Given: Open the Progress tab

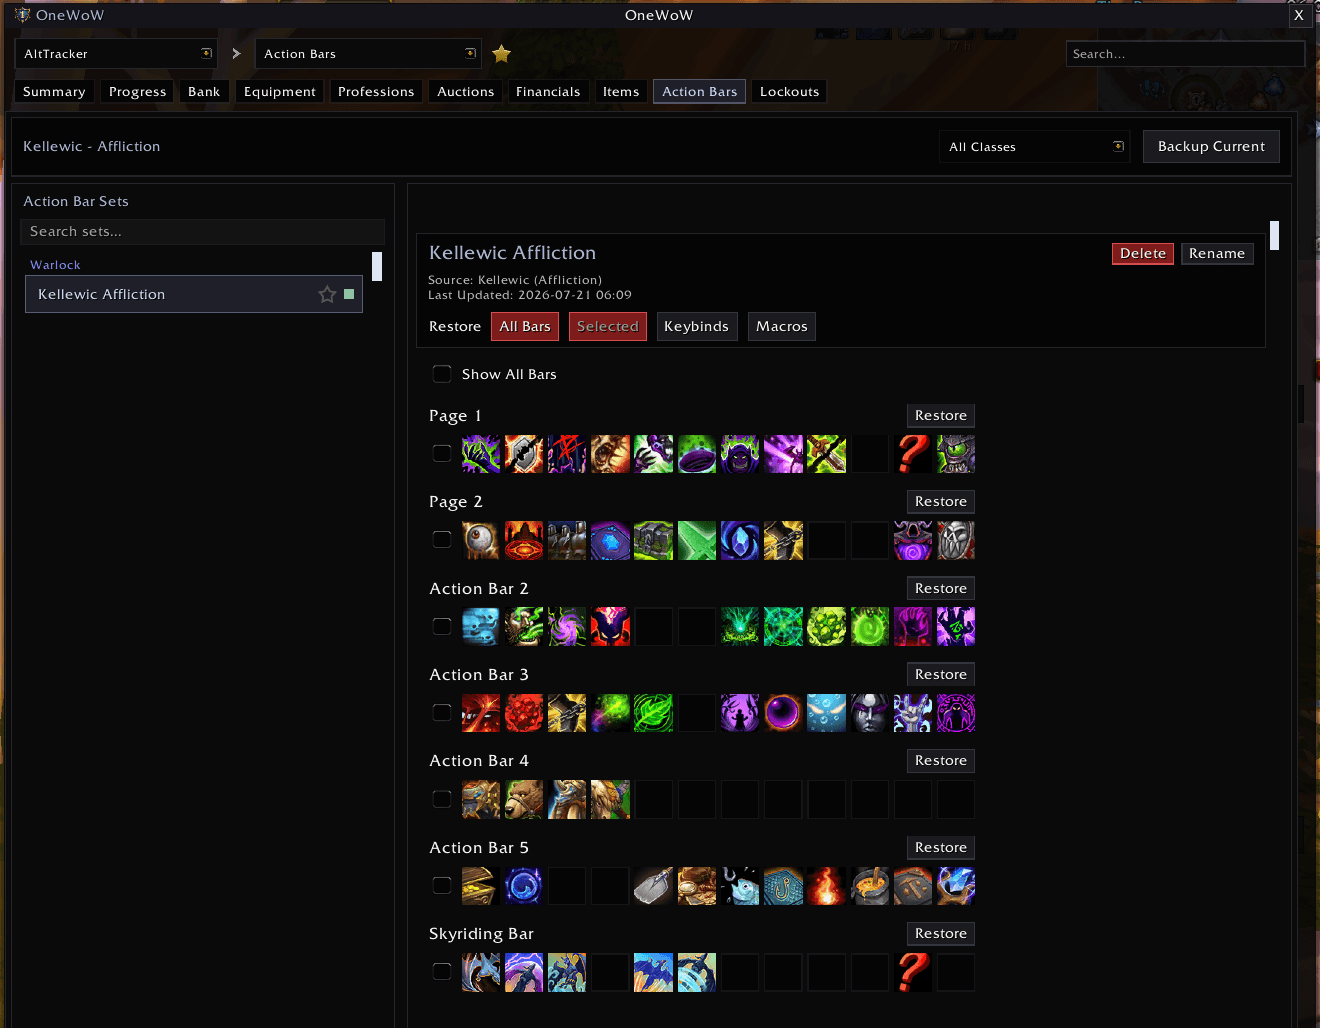Looking at the screenshot, I should (138, 92).
